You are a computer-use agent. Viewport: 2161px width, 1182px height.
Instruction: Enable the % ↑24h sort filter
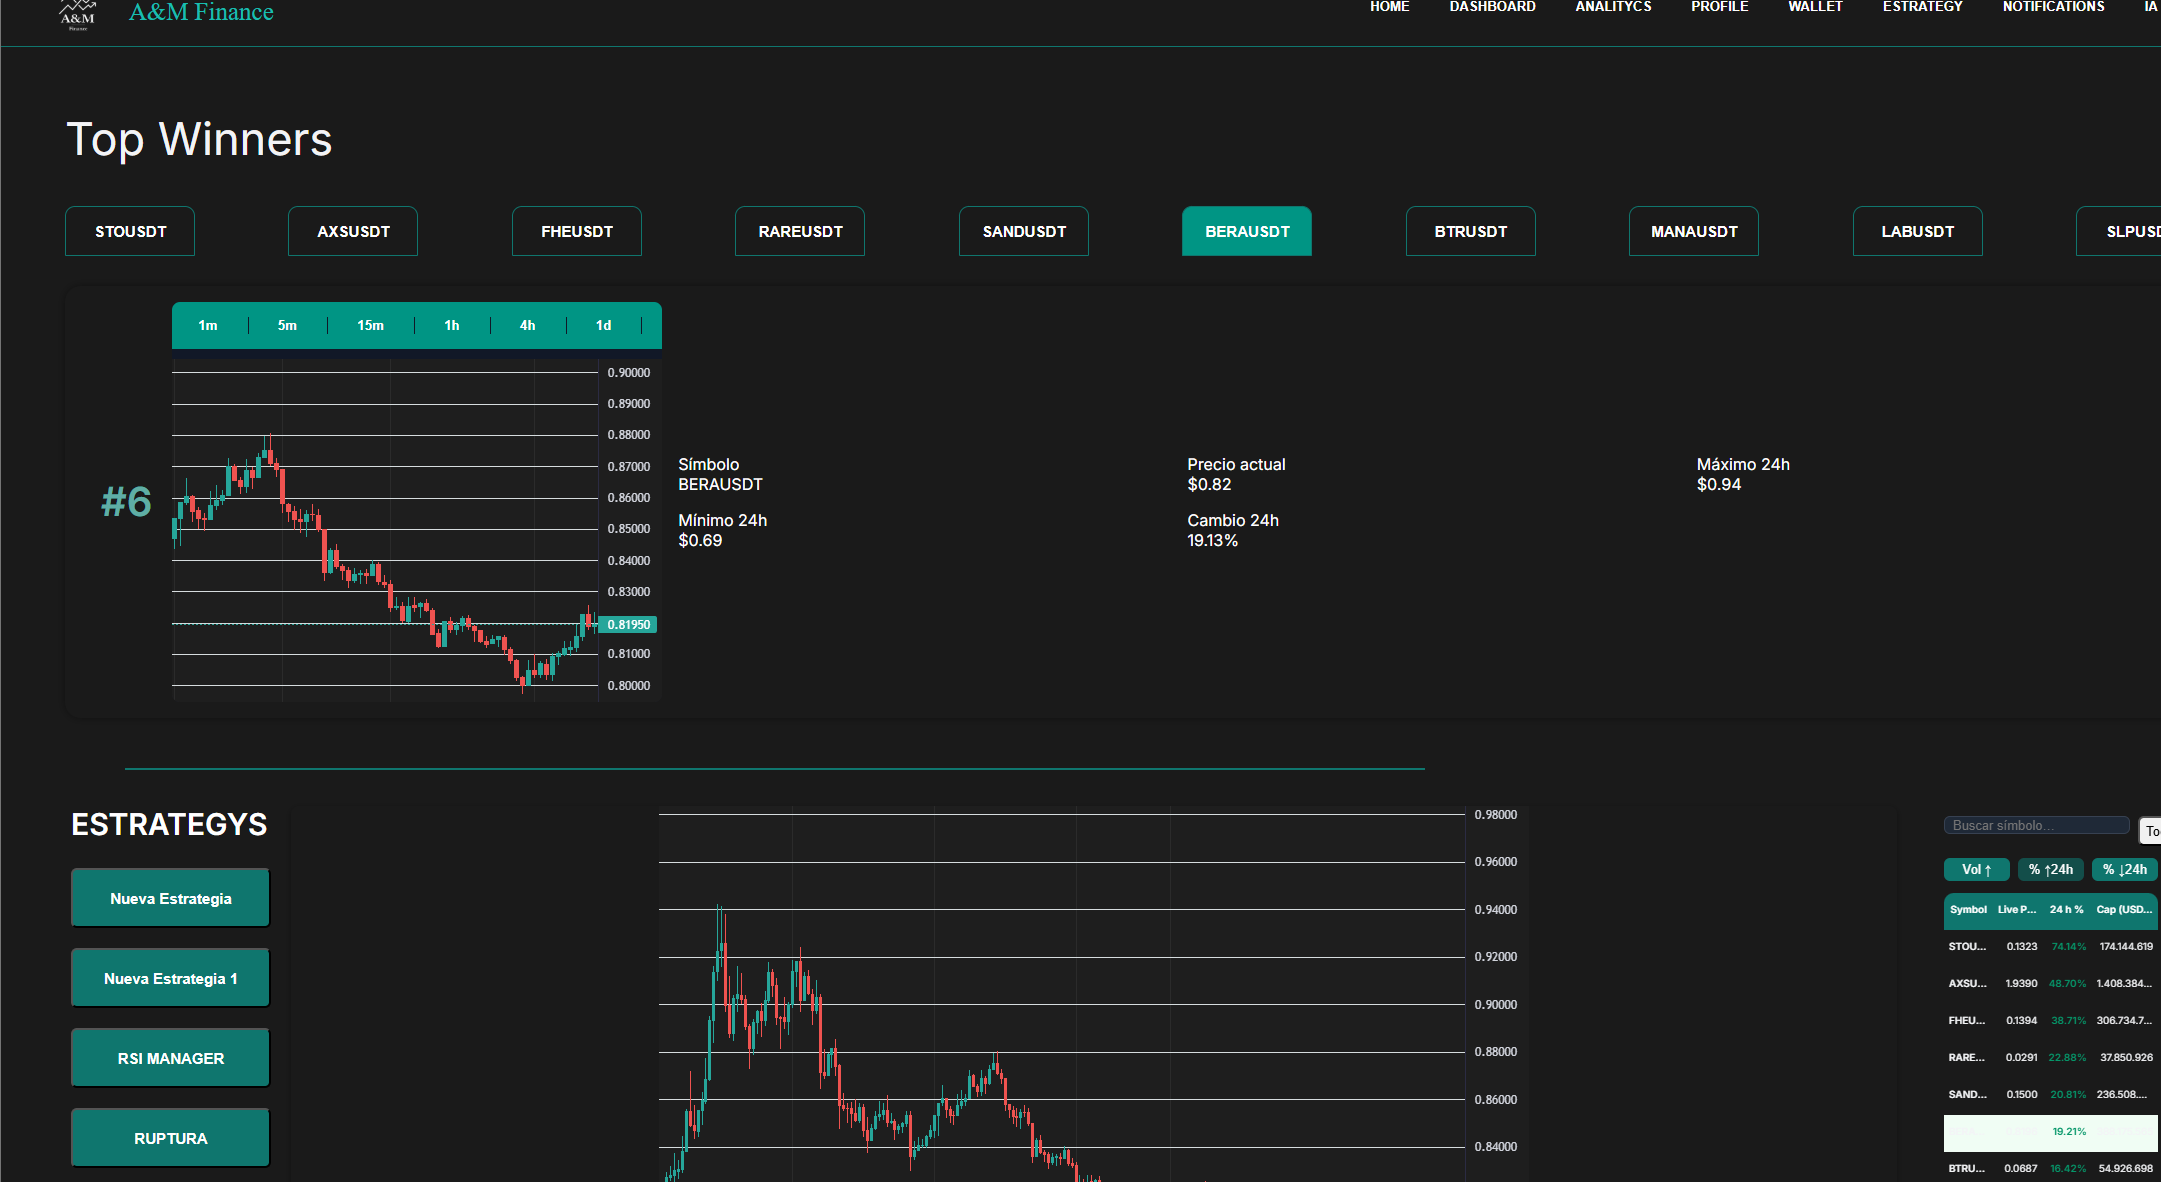point(2050,869)
